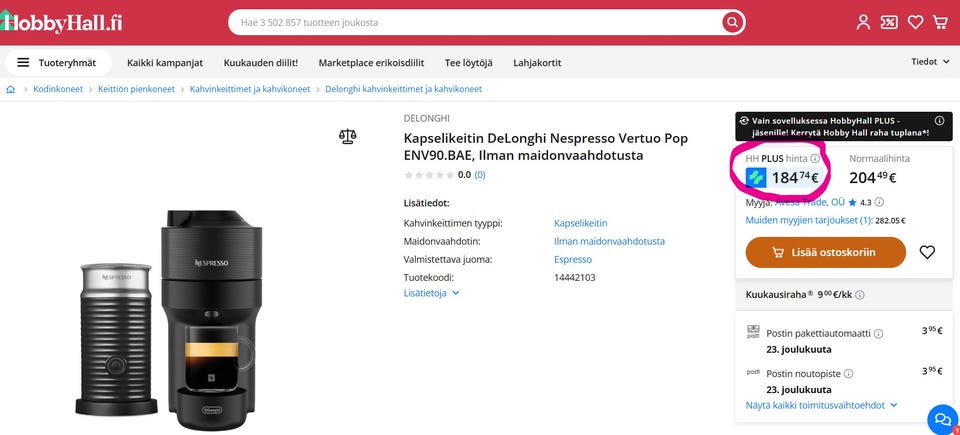The width and height of the screenshot is (960, 435).
Task: Click the Kapselikeitin attribute link
Action: coord(580,223)
